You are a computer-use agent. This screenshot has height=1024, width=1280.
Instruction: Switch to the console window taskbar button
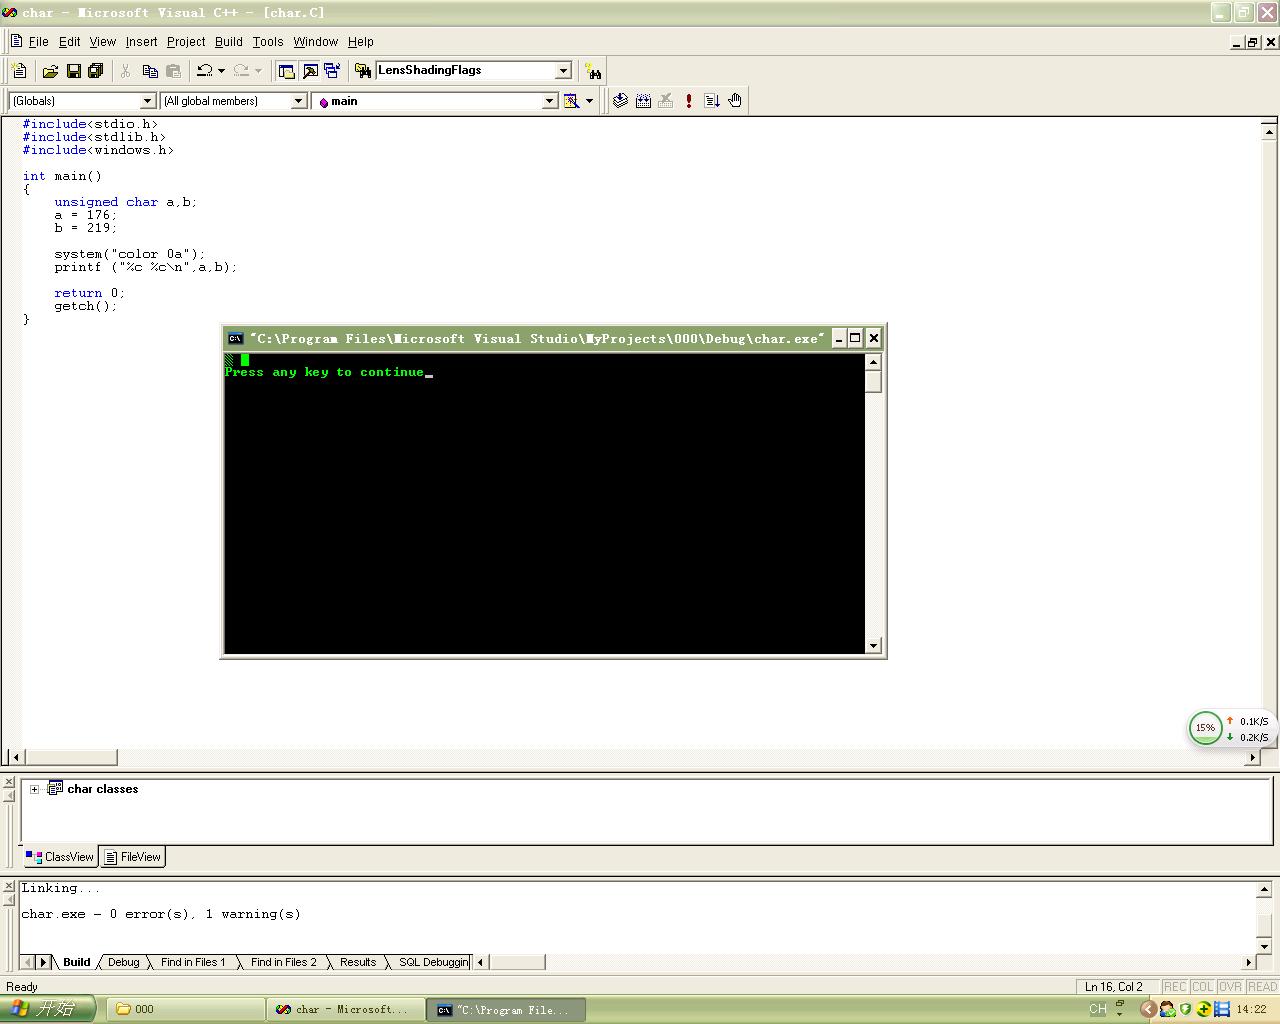[x=506, y=1010]
